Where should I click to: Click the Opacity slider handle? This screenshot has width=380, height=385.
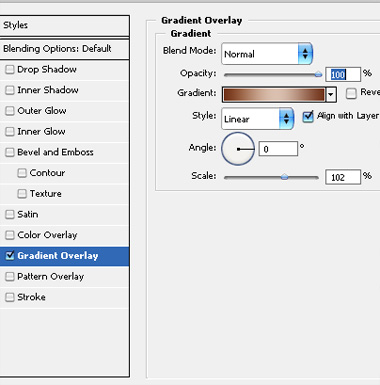pos(318,74)
